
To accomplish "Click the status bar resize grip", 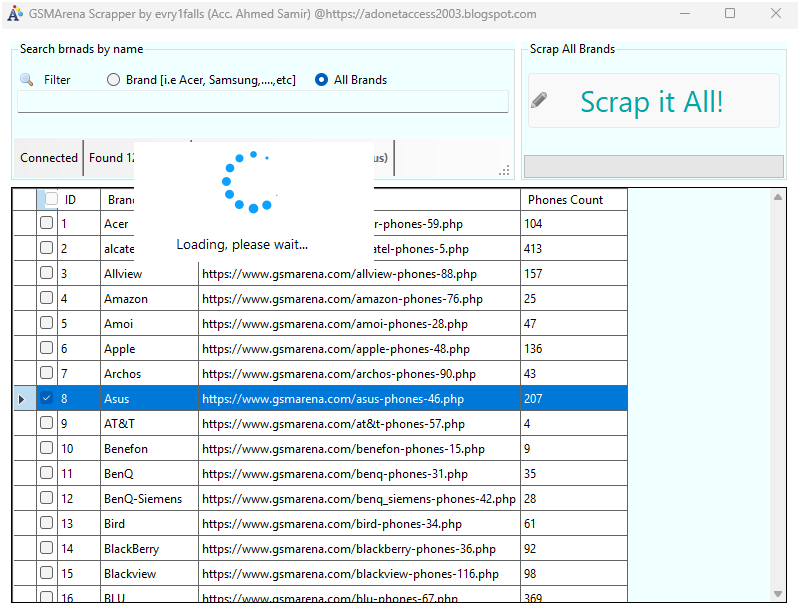I will [505, 170].
